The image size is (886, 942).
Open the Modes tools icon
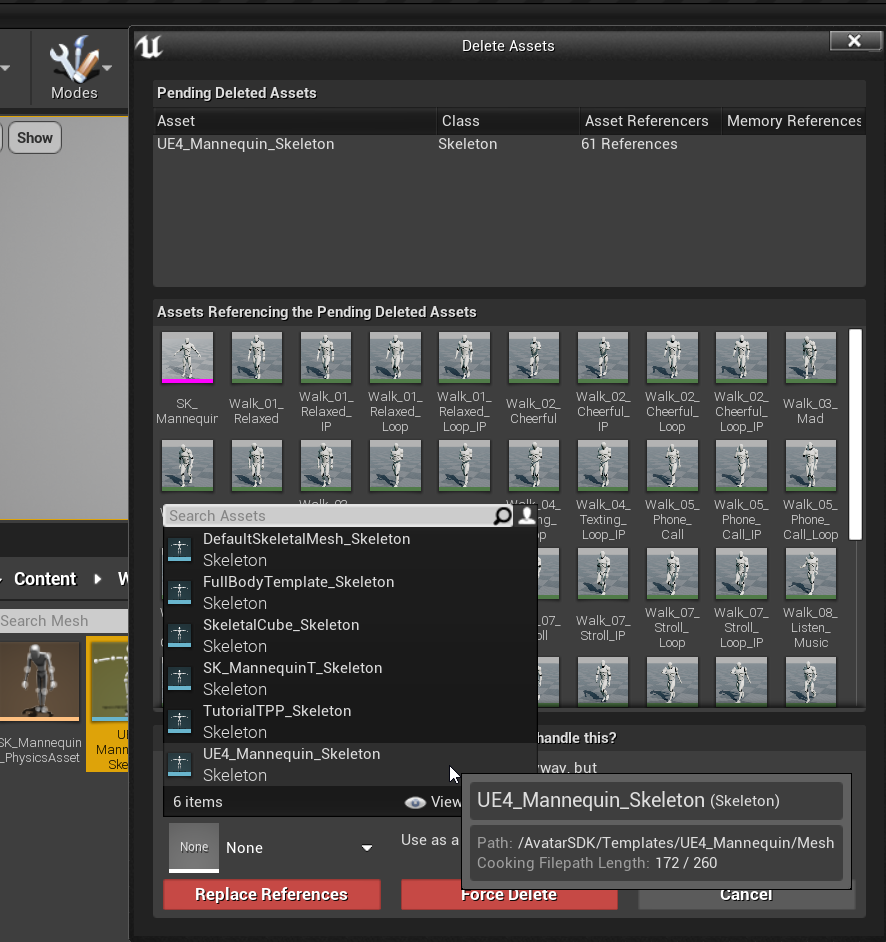[74, 59]
